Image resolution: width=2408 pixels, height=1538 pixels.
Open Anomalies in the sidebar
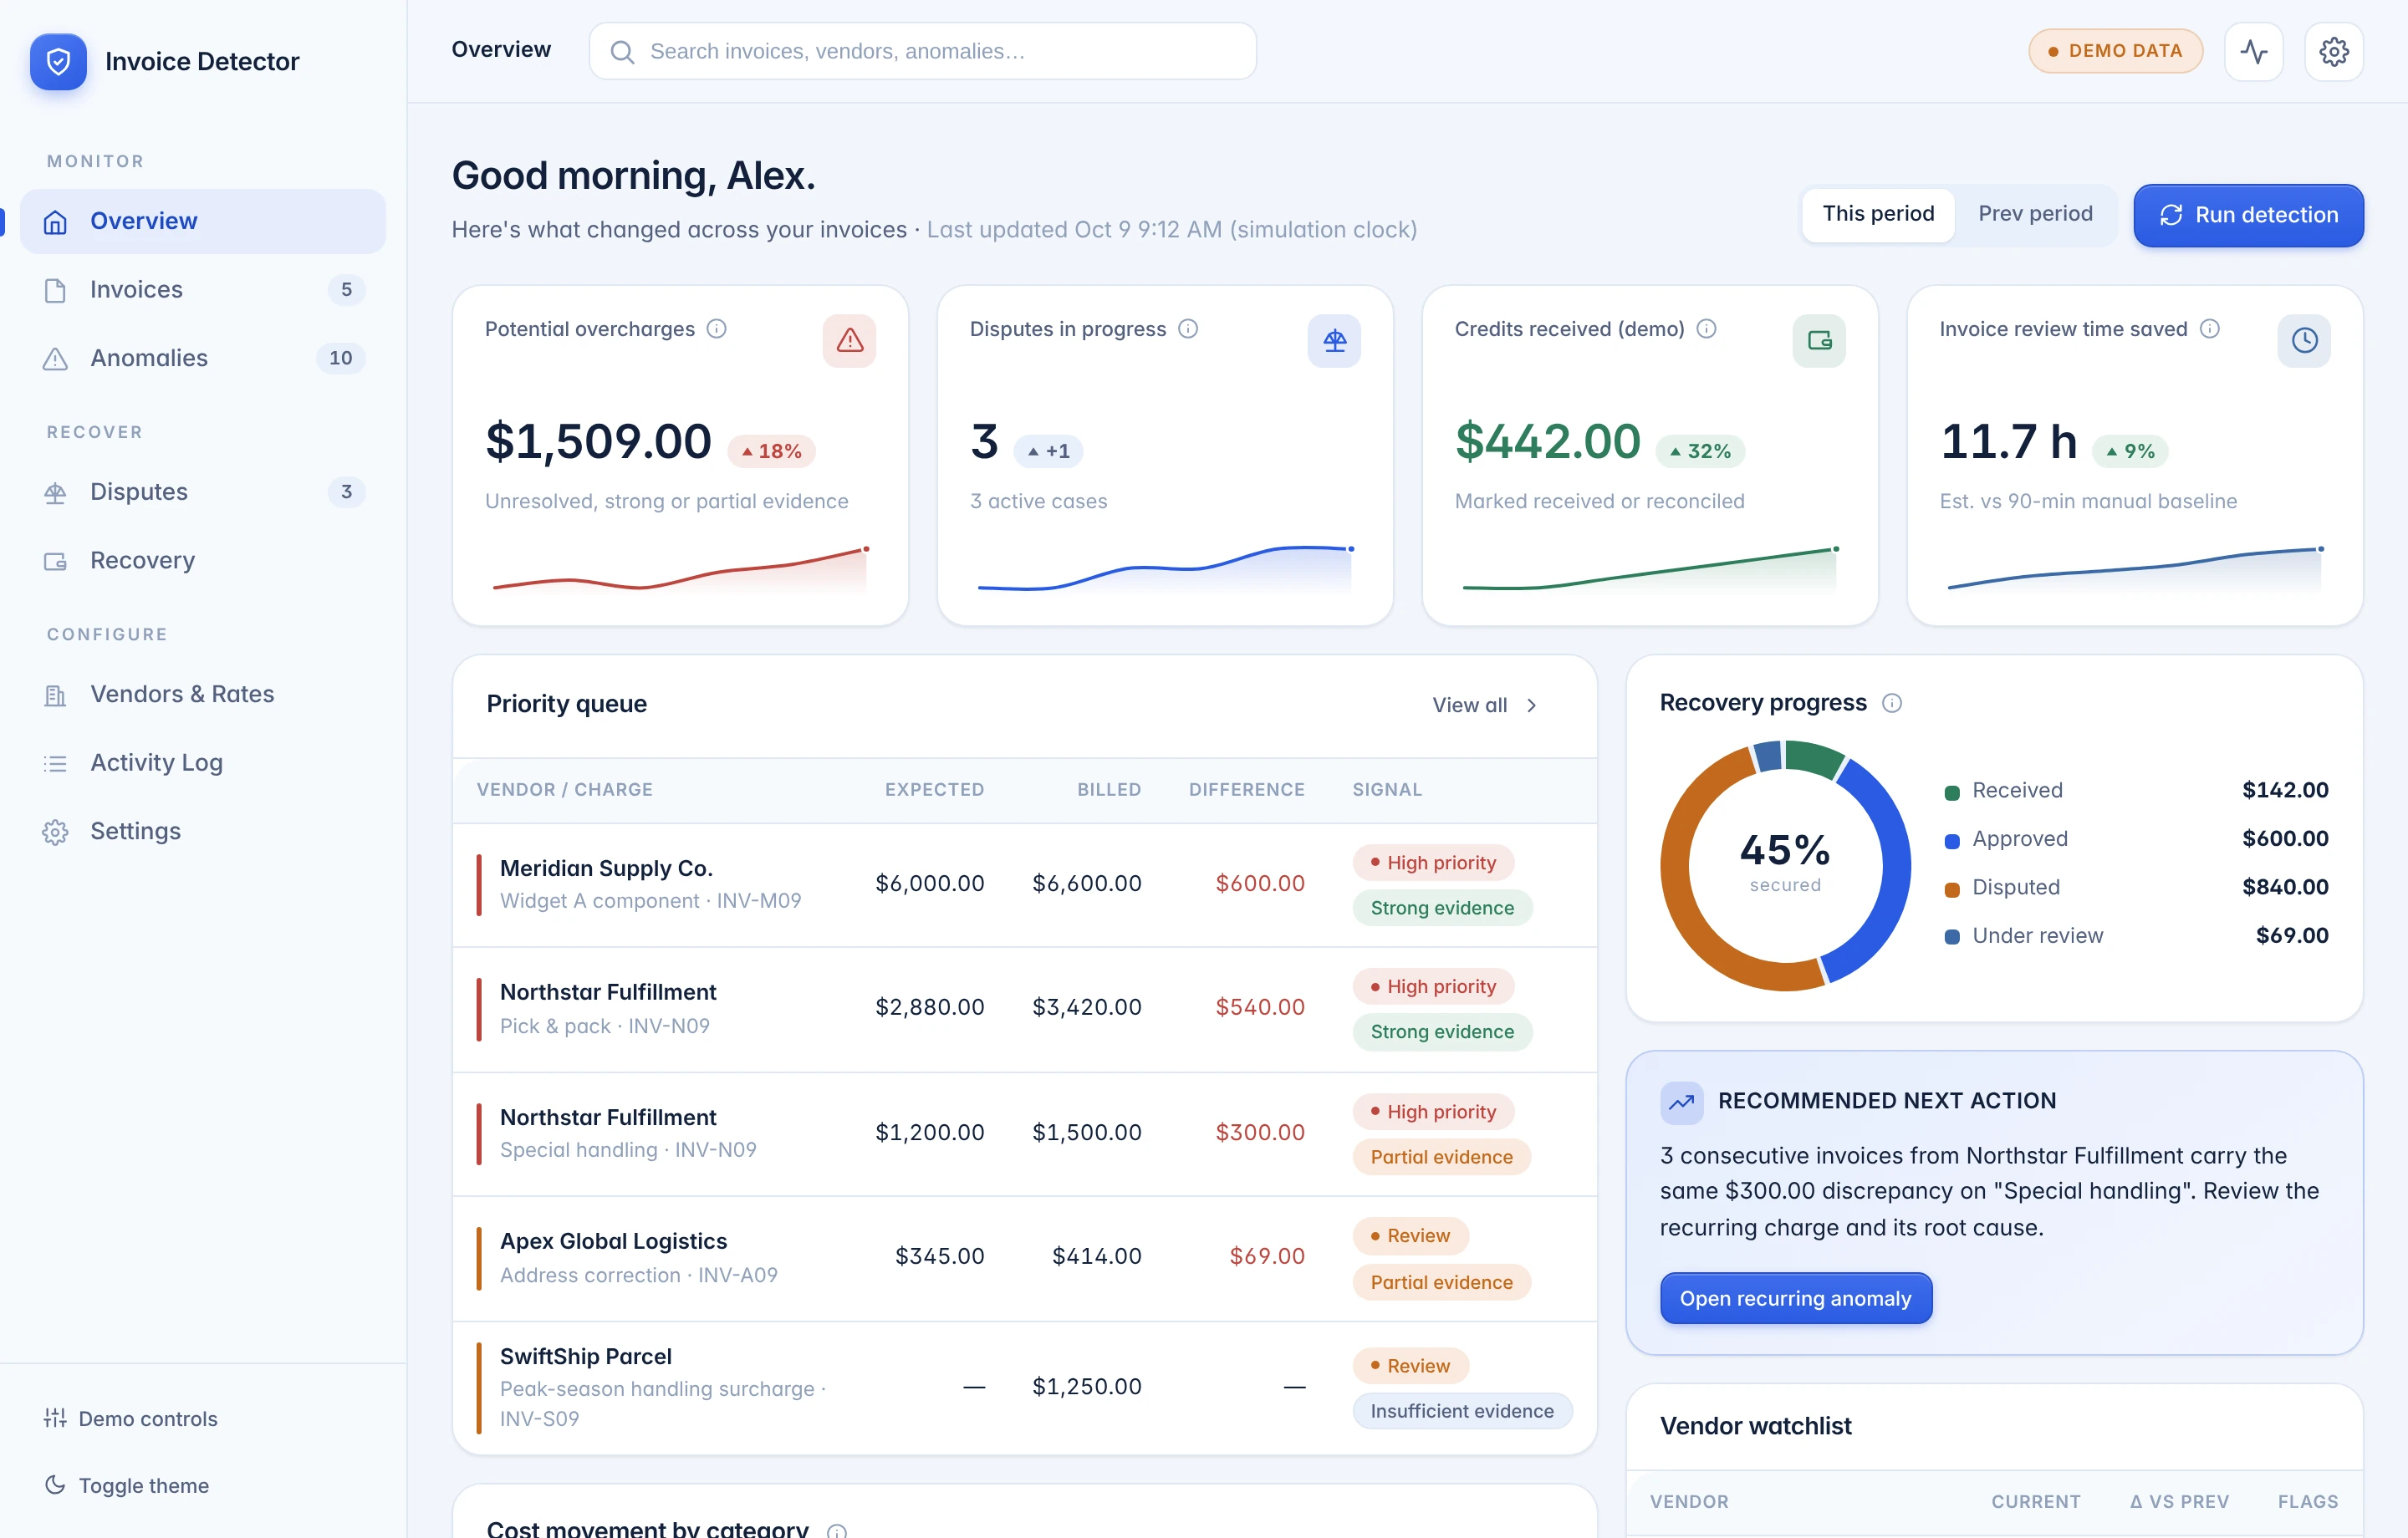click(203, 358)
